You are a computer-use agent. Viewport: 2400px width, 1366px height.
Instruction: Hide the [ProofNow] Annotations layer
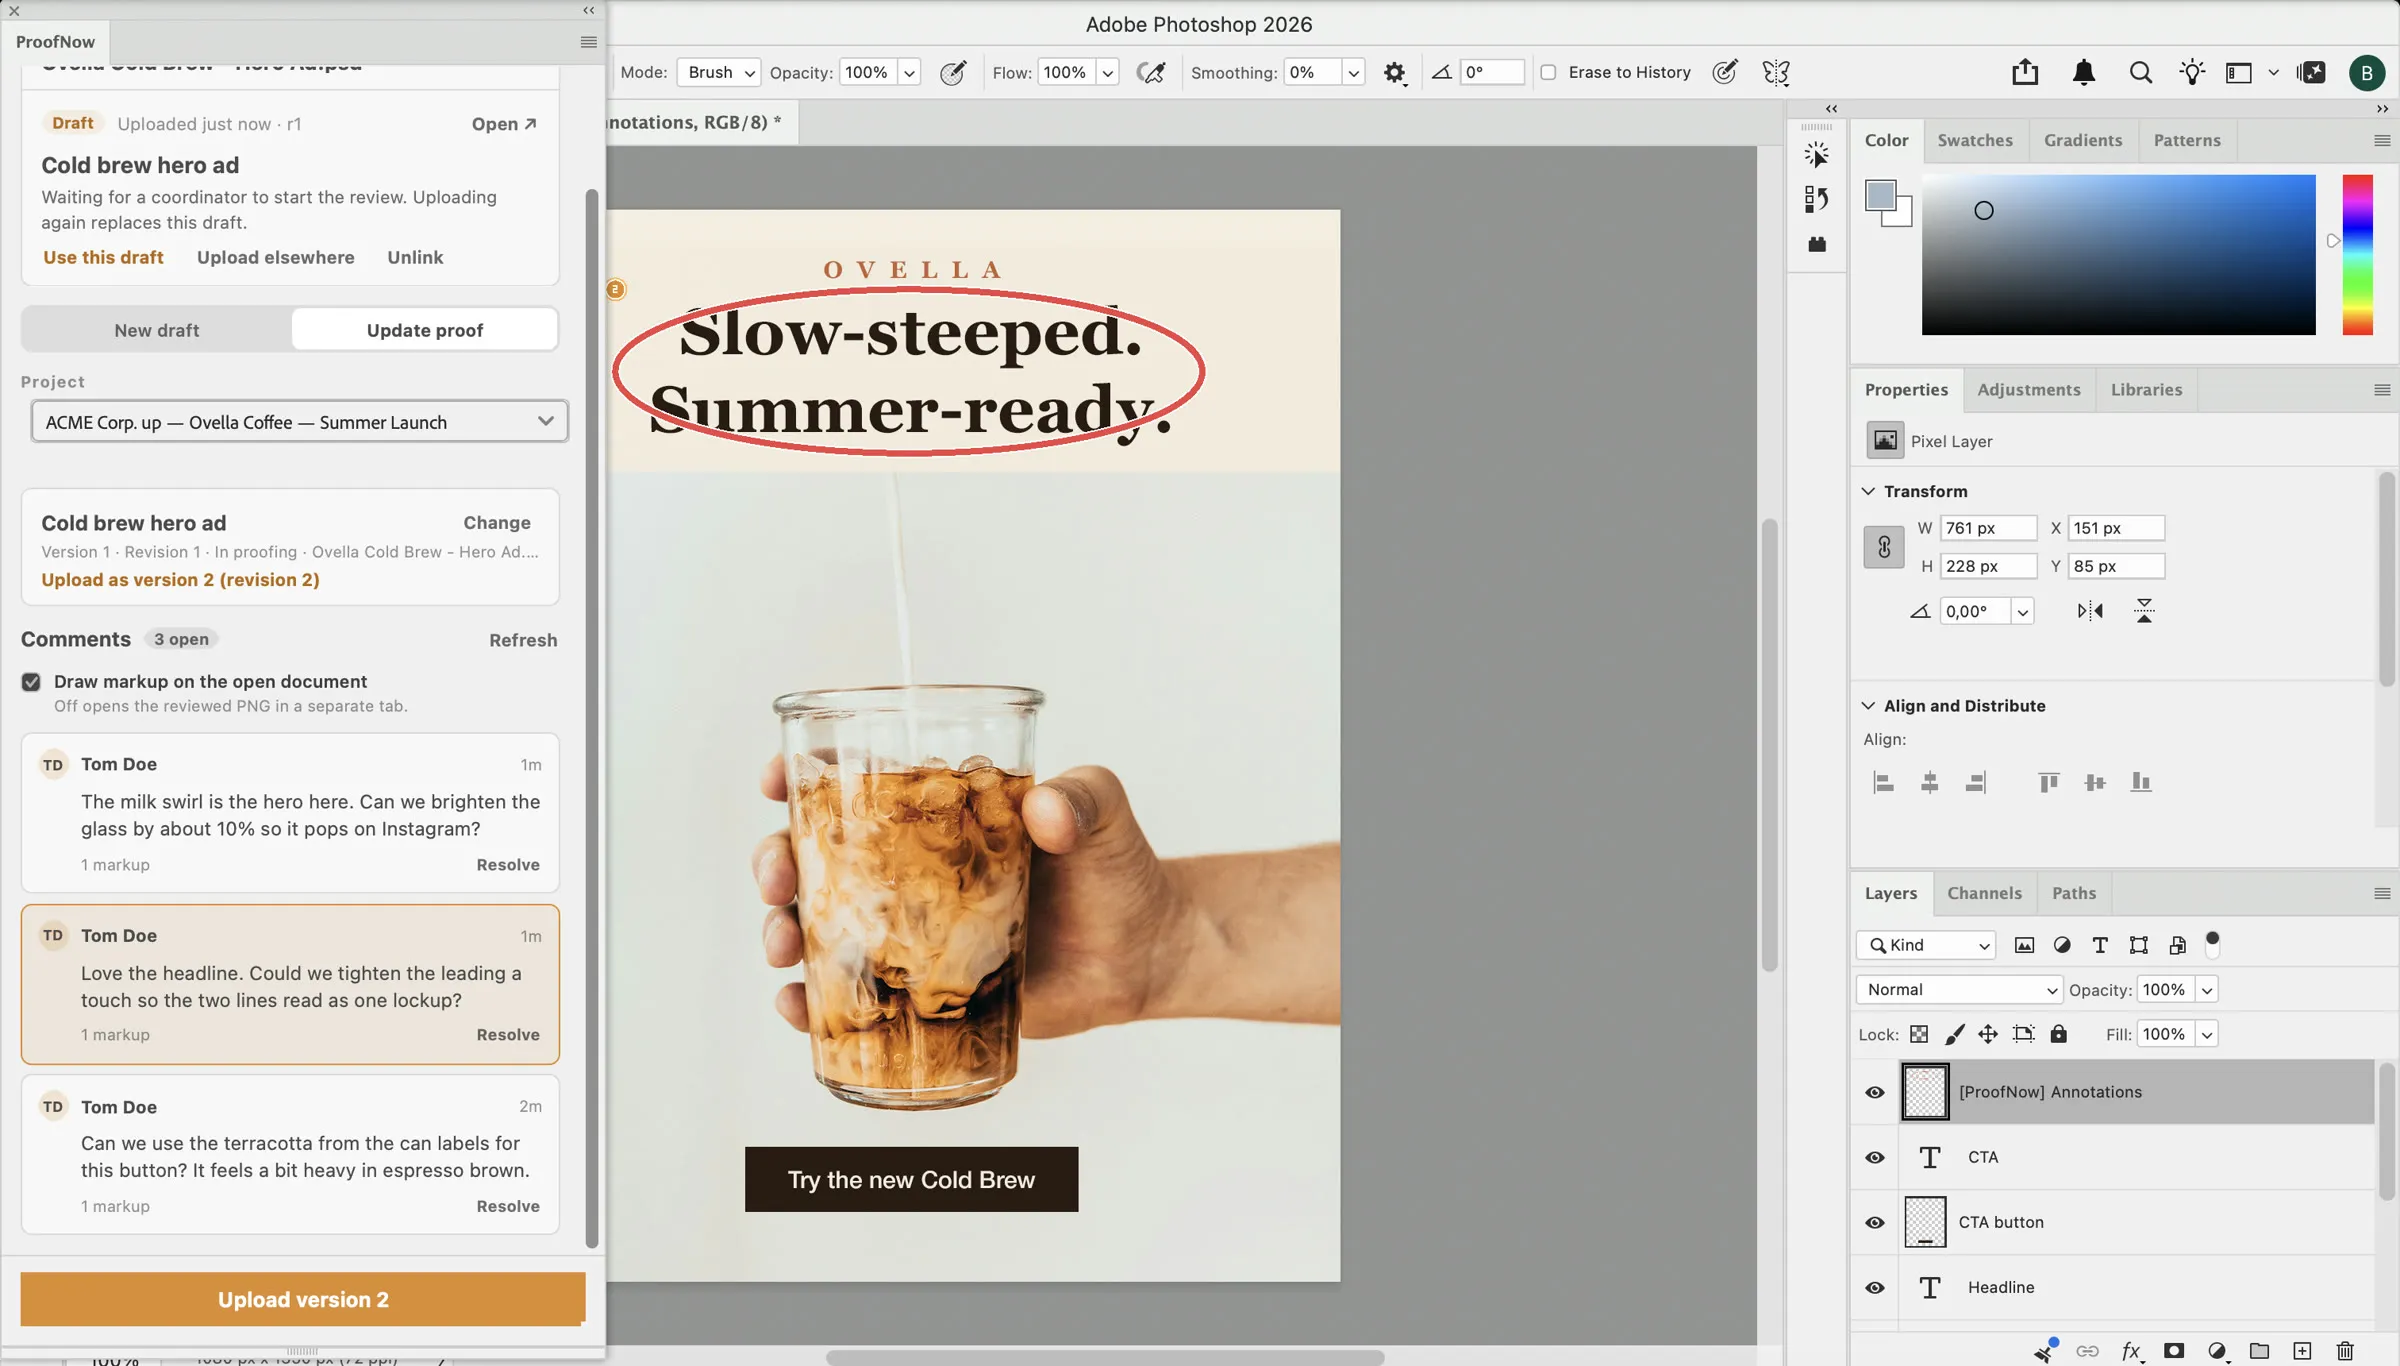1875,1092
